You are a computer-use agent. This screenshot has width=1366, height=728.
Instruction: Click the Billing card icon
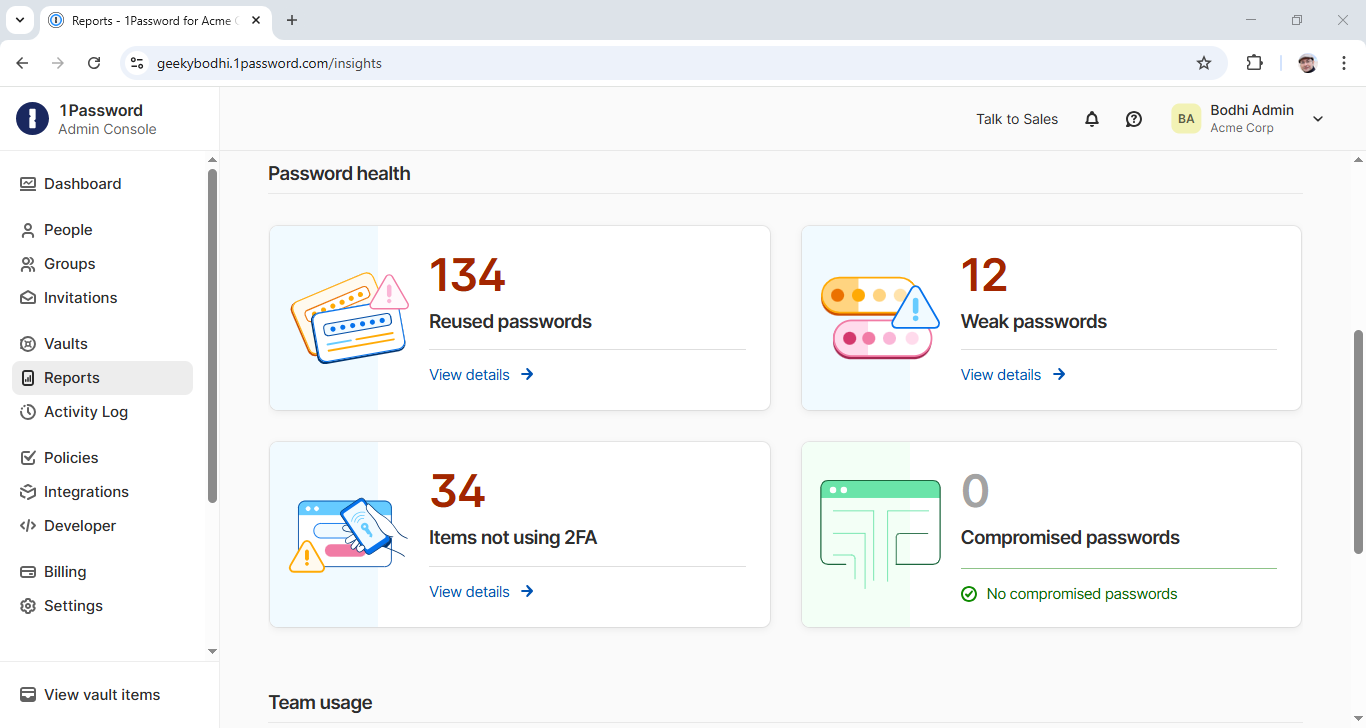pyautogui.click(x=28, y=572)
